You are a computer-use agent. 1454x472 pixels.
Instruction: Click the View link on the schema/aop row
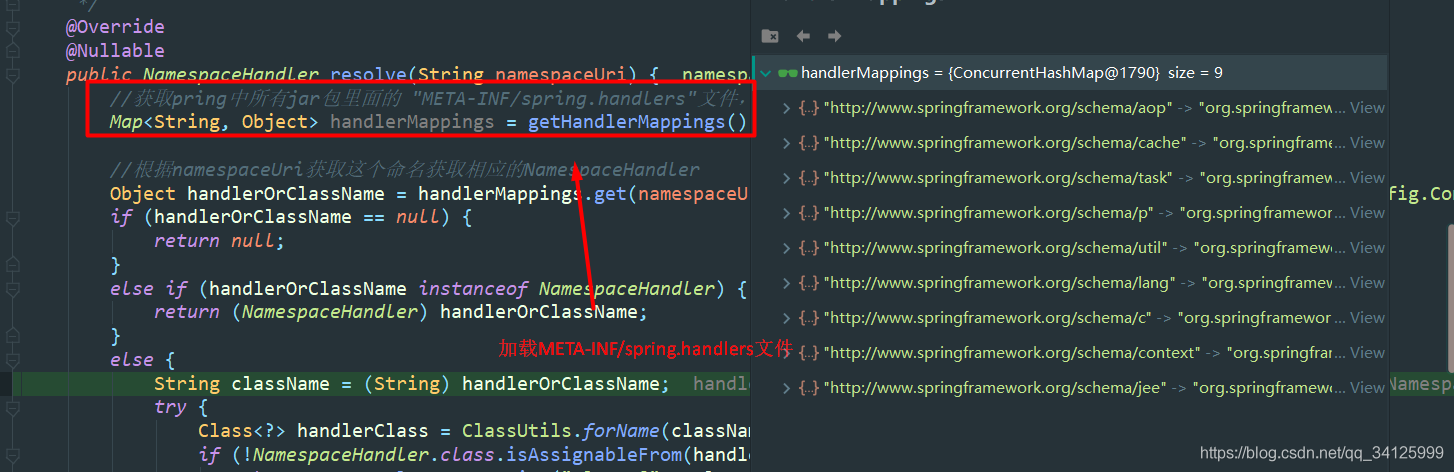[x=1367, y=108]
